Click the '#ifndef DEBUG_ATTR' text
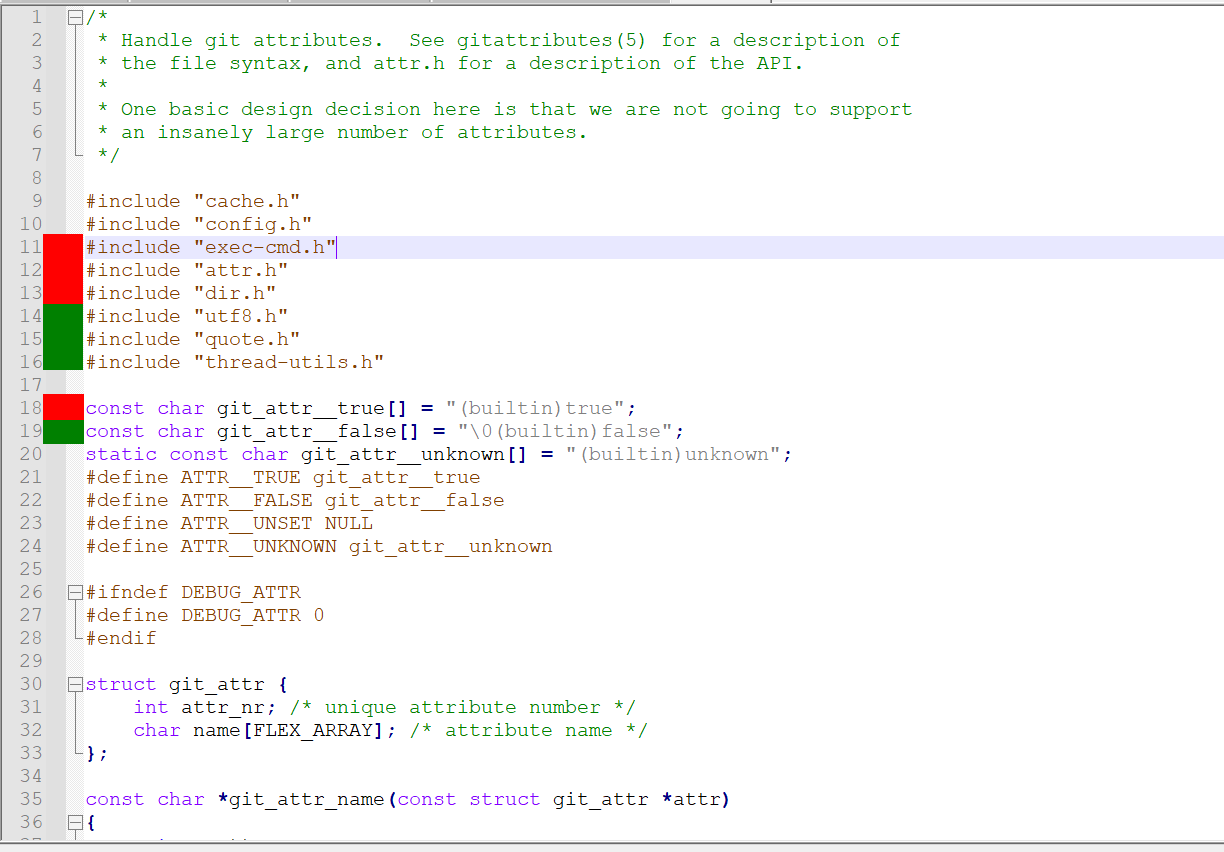 pos(193,592)
